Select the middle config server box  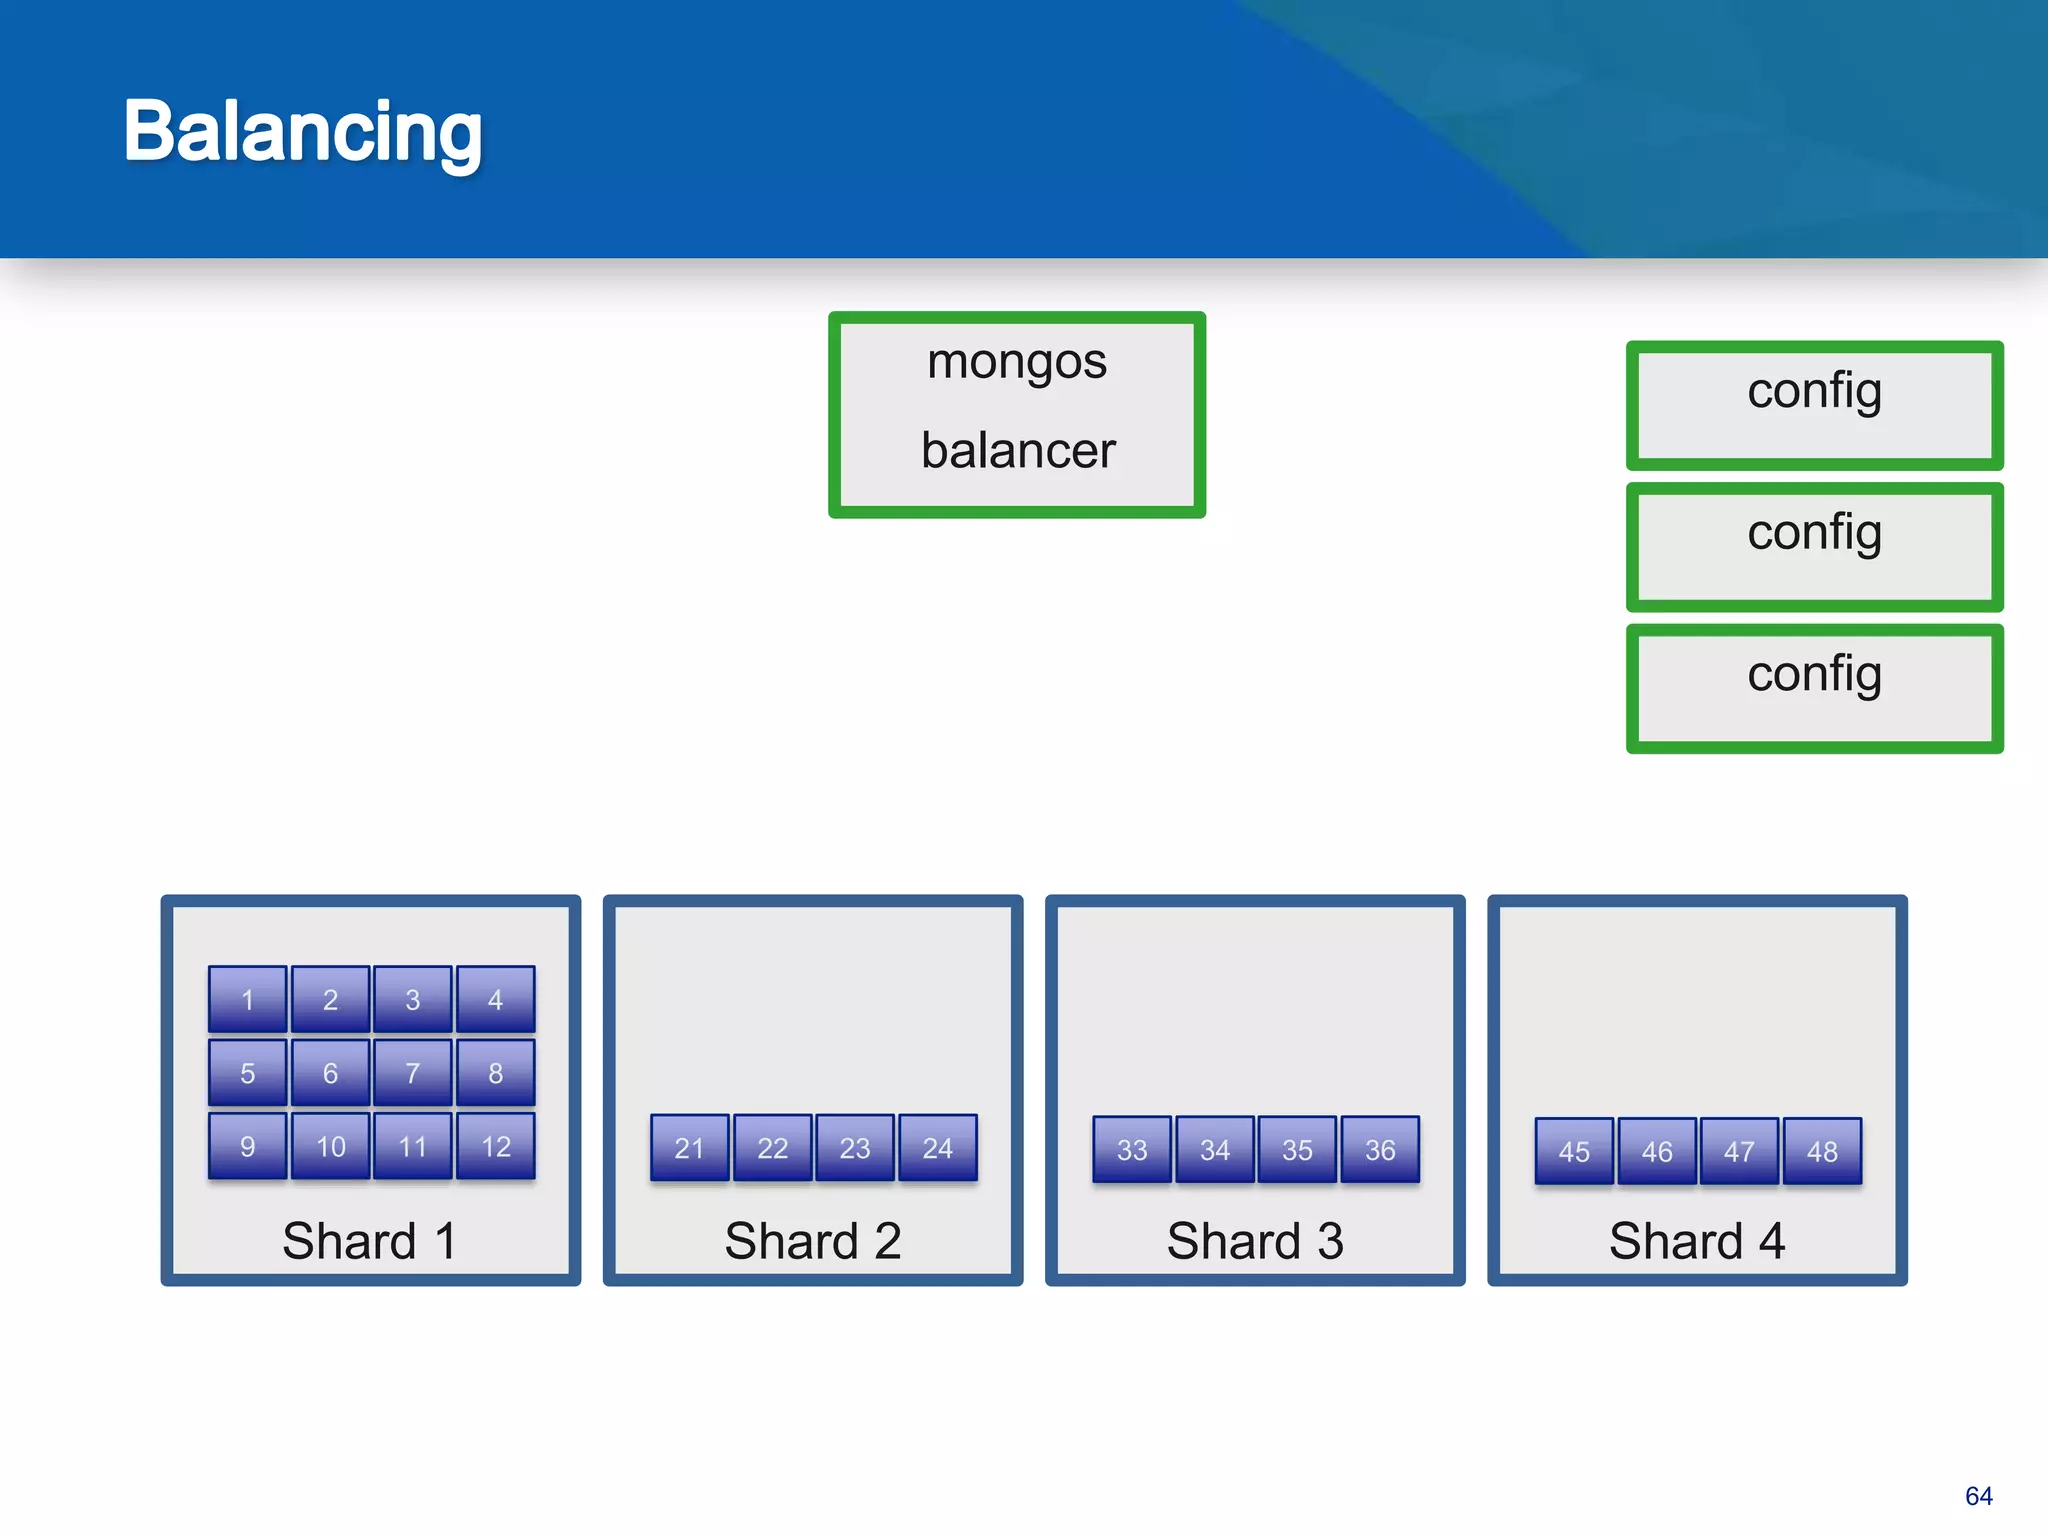point(1814,547)
